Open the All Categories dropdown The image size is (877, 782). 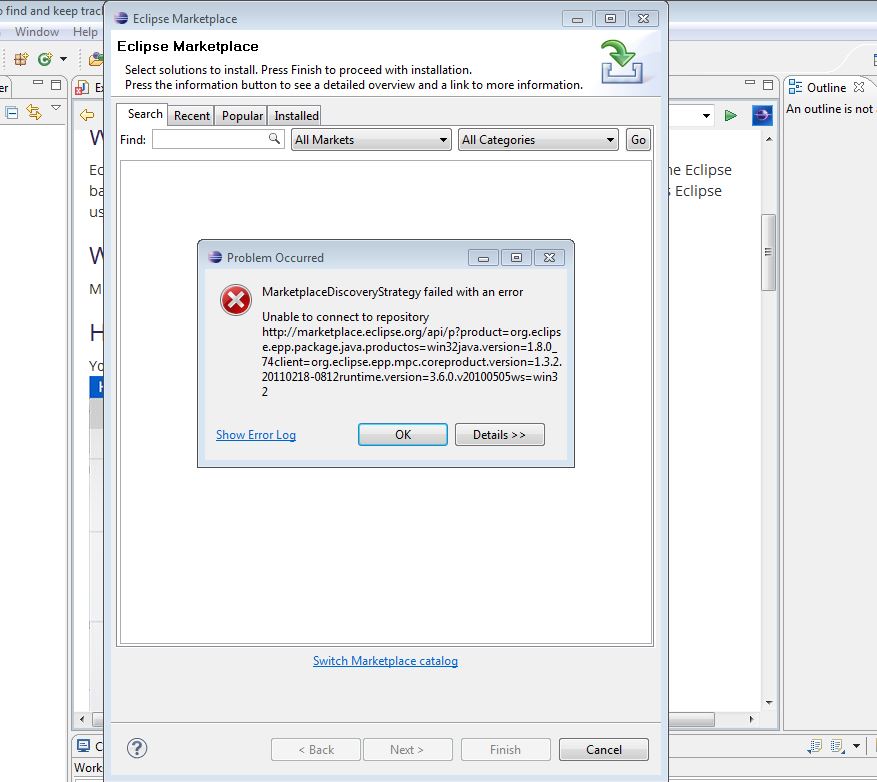(538, 140)
